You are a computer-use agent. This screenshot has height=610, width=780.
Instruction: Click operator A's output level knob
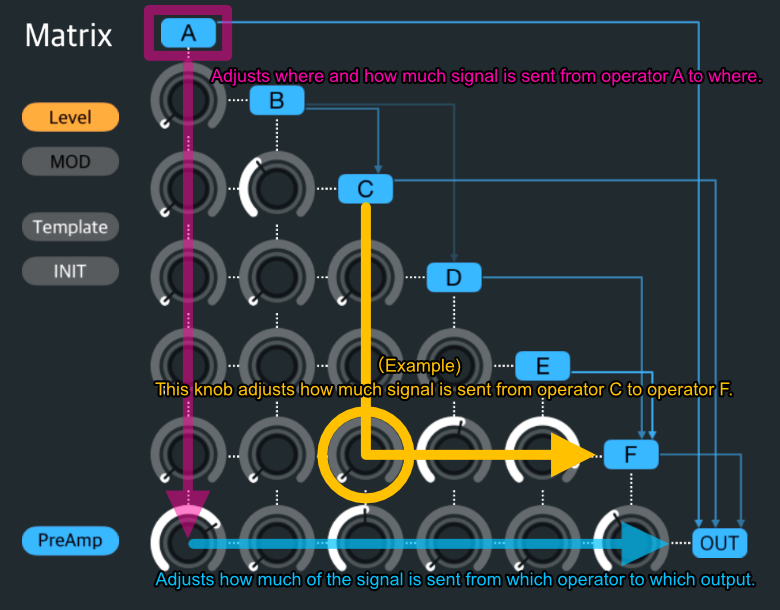pyautogui.click(x=188, y=544)
